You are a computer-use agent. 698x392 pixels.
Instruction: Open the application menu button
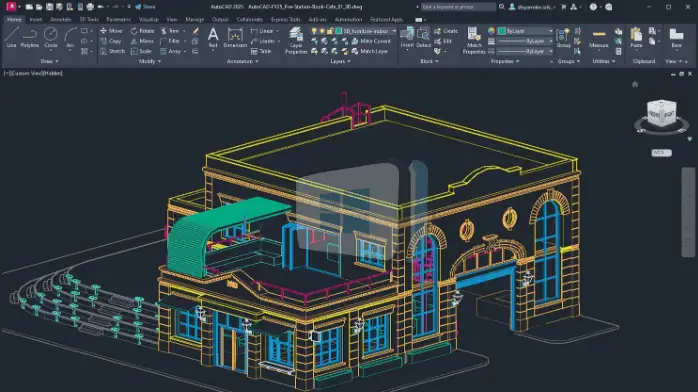coord(12,7)
